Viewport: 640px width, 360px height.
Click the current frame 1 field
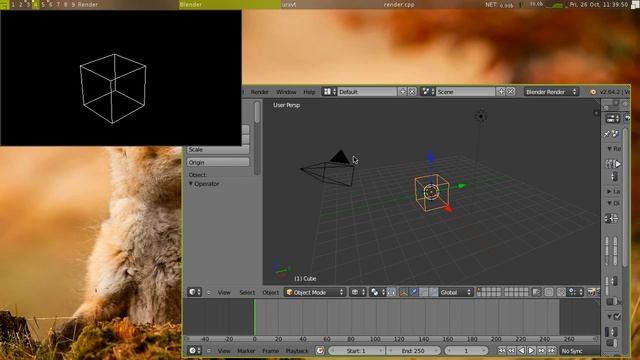coord(466,351)
